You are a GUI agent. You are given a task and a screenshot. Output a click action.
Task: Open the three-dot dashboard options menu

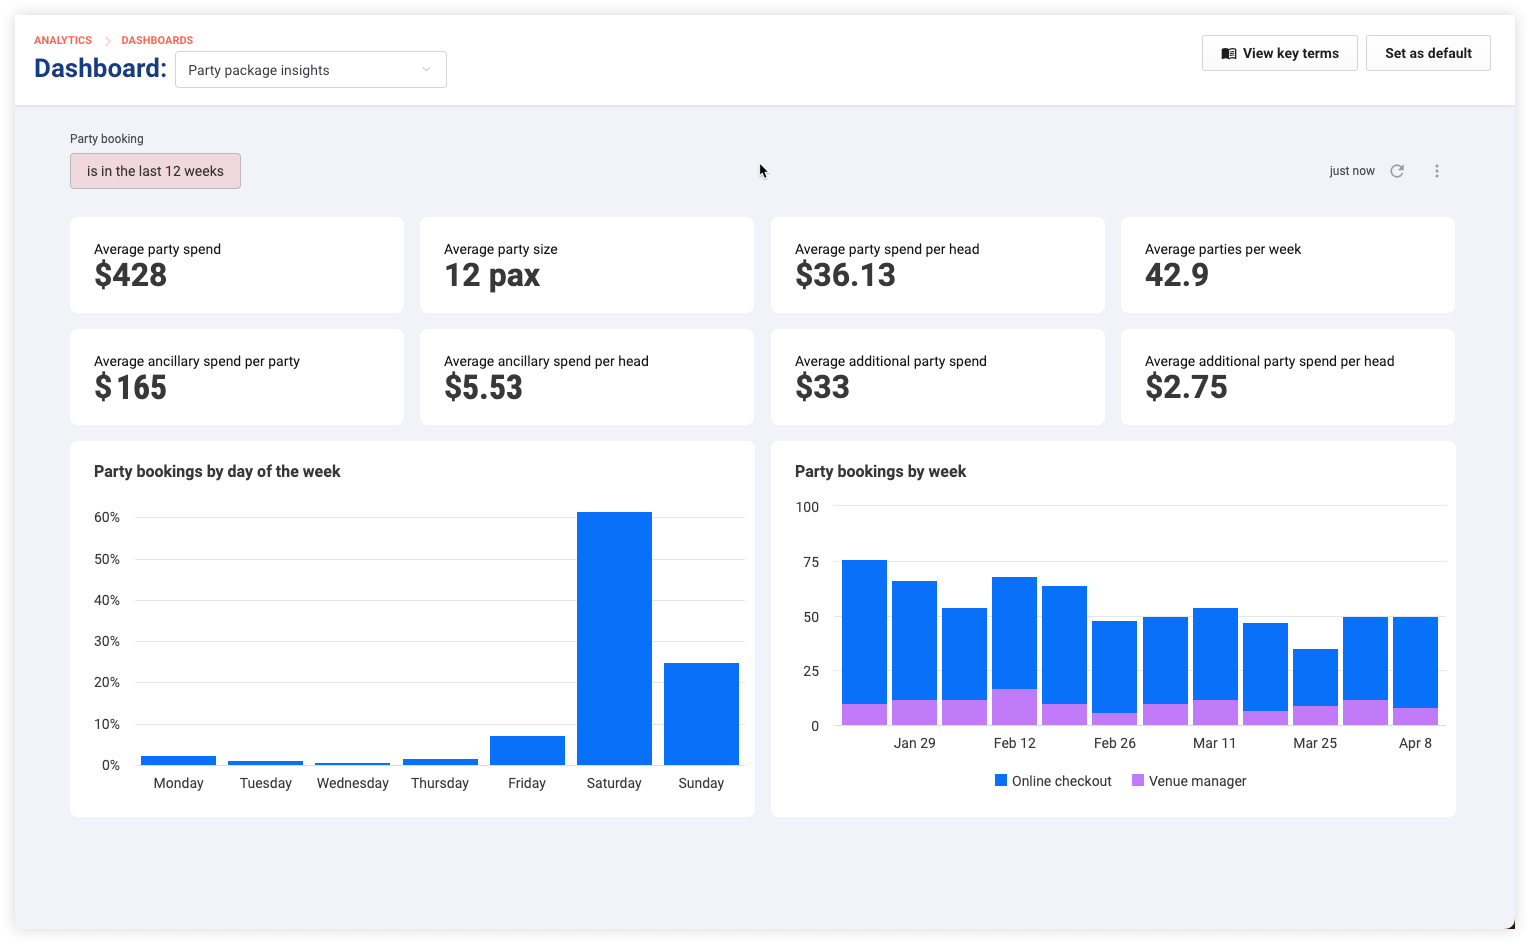[x=1437, y=171]
